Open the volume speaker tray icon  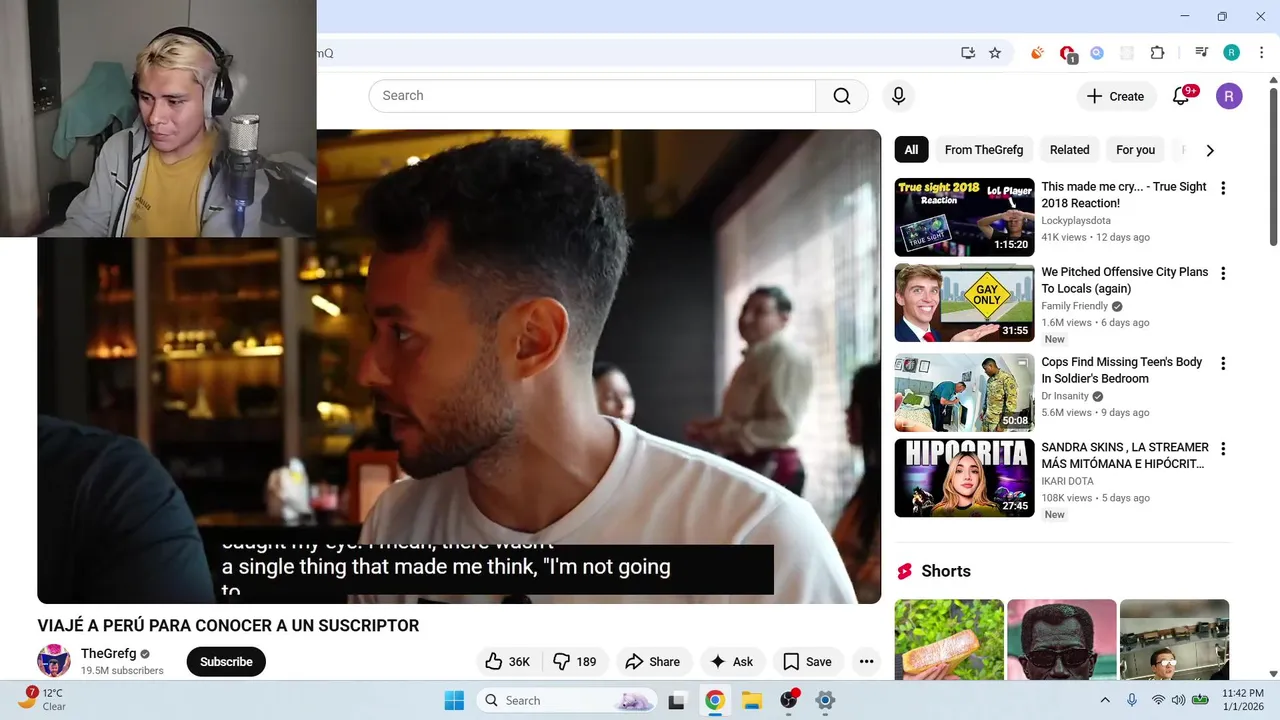coord(1178,700)
